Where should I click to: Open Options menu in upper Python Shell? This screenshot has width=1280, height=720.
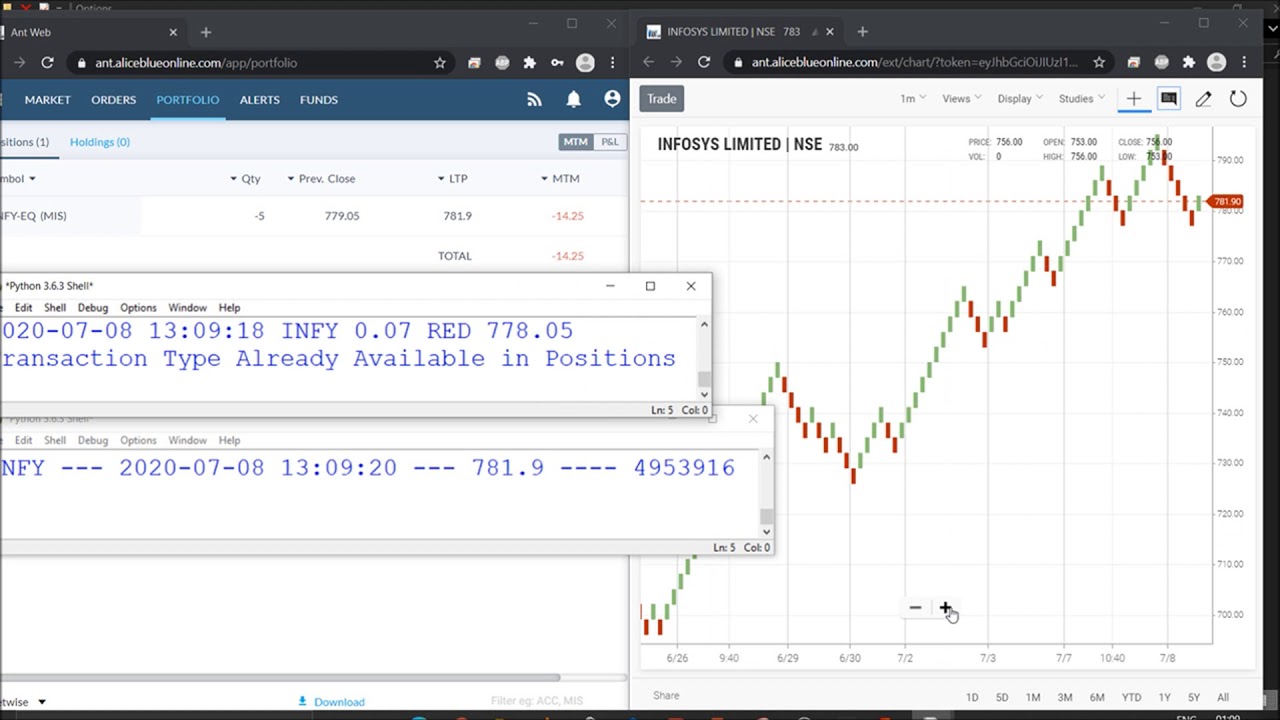[138, 307]
